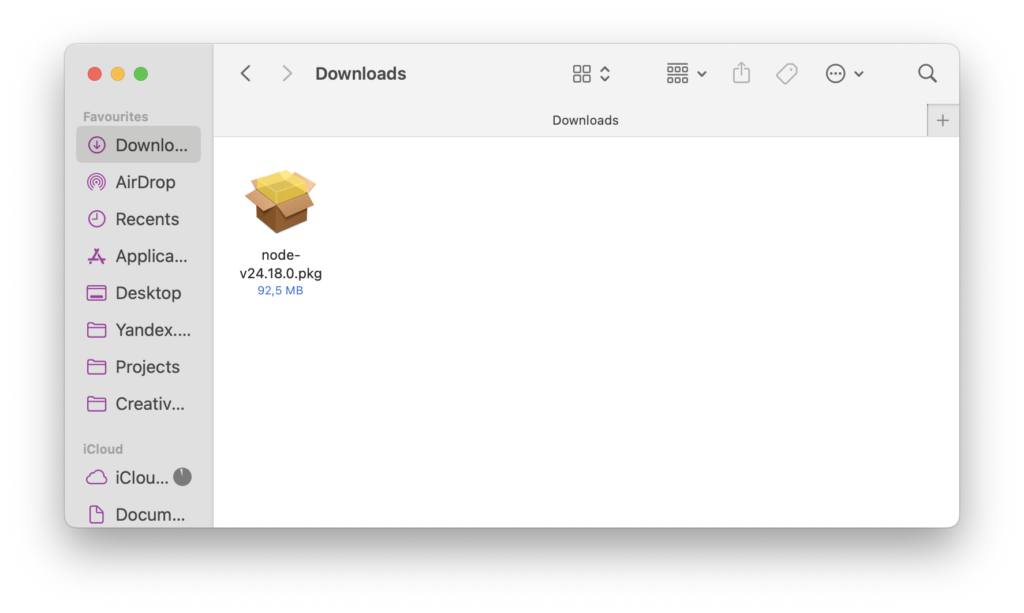Click the Downloads window title
This screenshot has width=1024, height=613.
(360, 74)
